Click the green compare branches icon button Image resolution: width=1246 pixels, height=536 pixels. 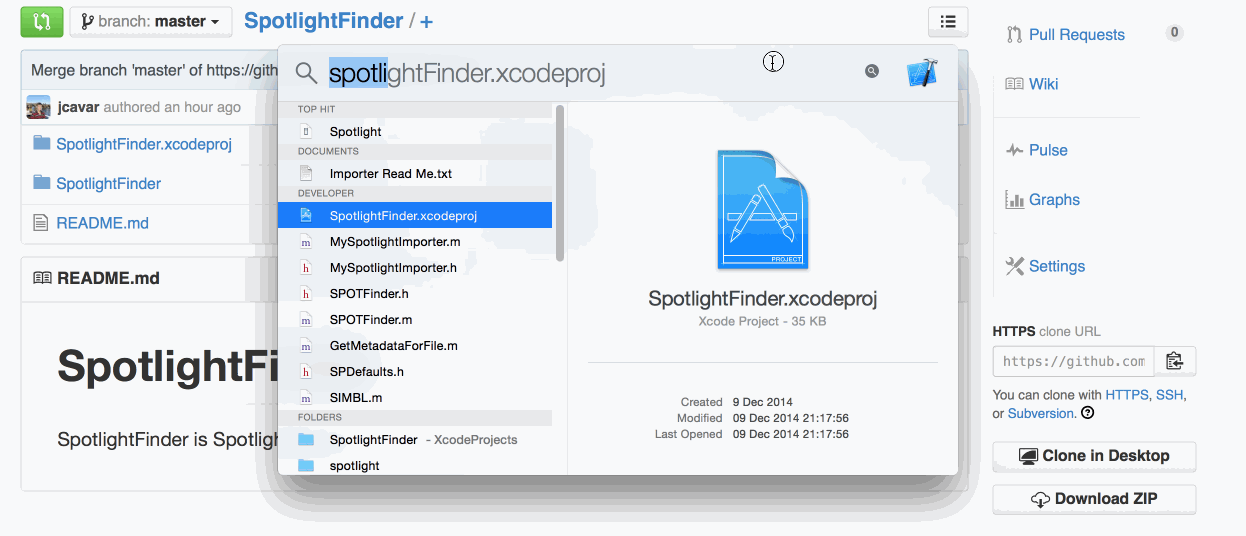42,21
